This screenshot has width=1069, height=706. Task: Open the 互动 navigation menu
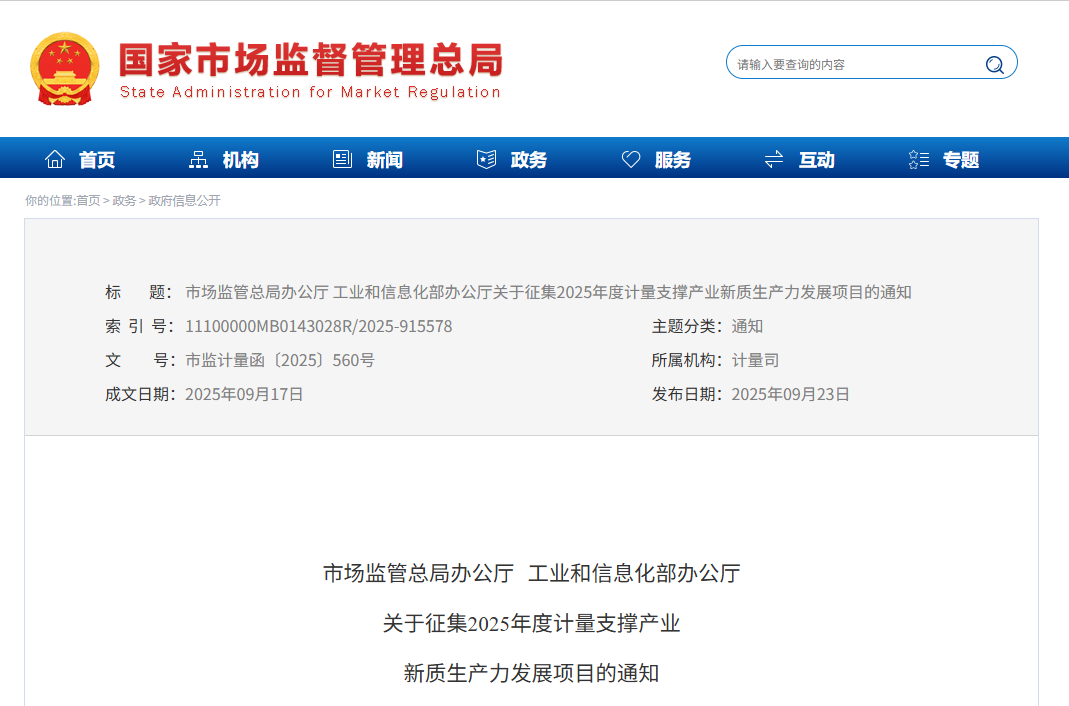coord(816,158)
